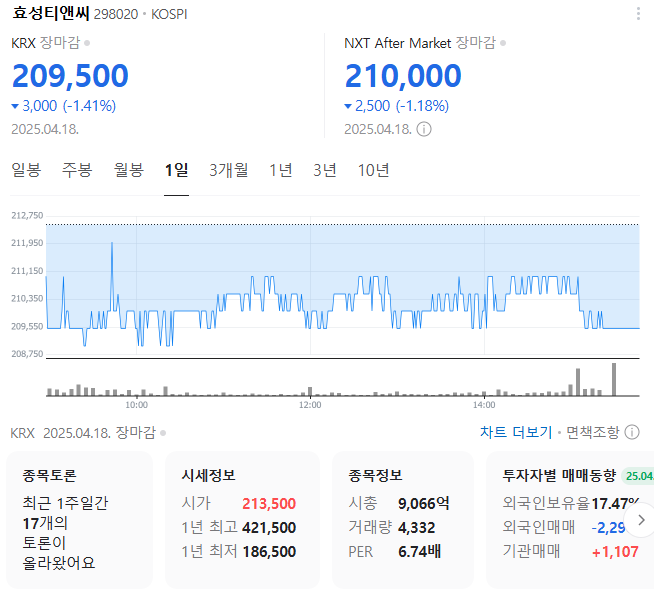
Task: Open the 면책조항 link
Action: pyautogui.click(x=593, y=432)
